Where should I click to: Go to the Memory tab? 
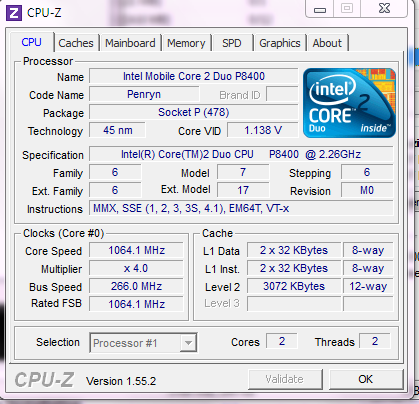tap(186, 43)
